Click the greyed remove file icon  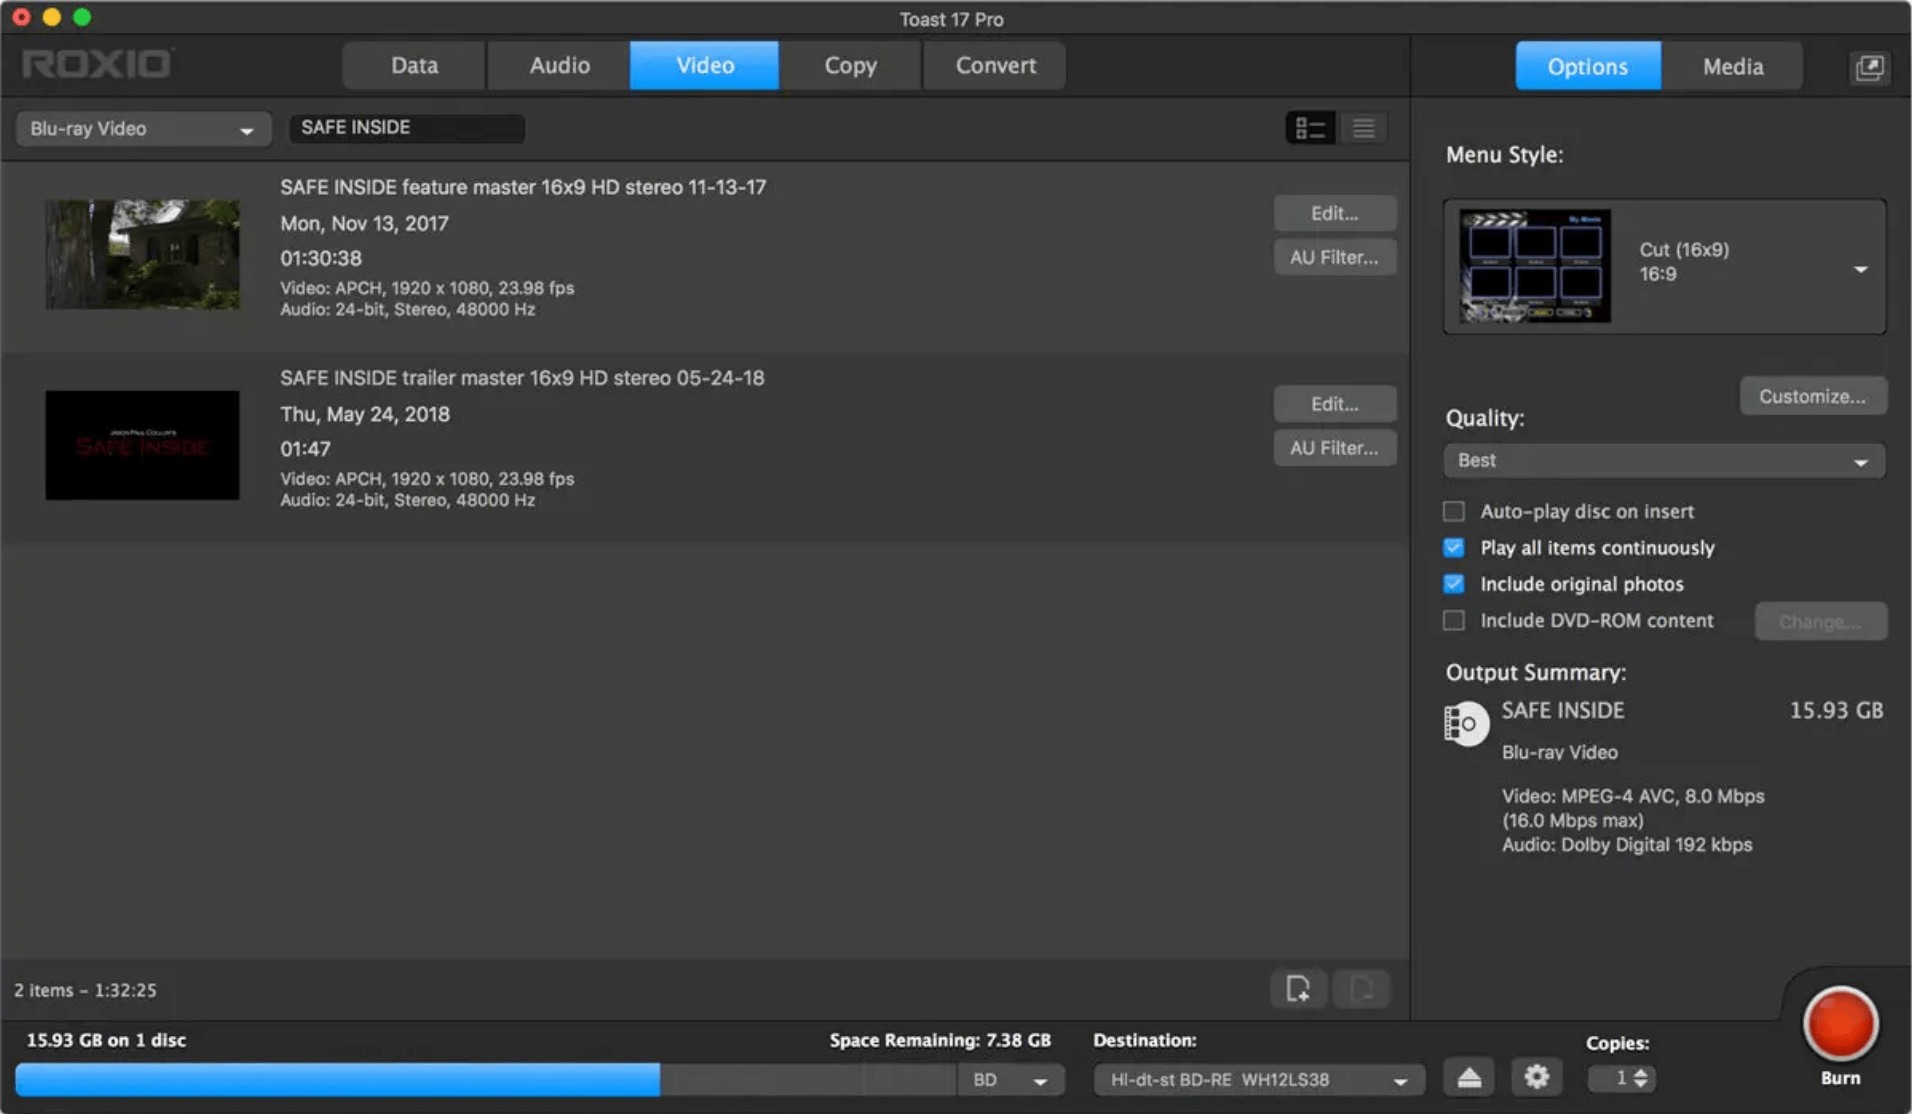point(1361,989)
